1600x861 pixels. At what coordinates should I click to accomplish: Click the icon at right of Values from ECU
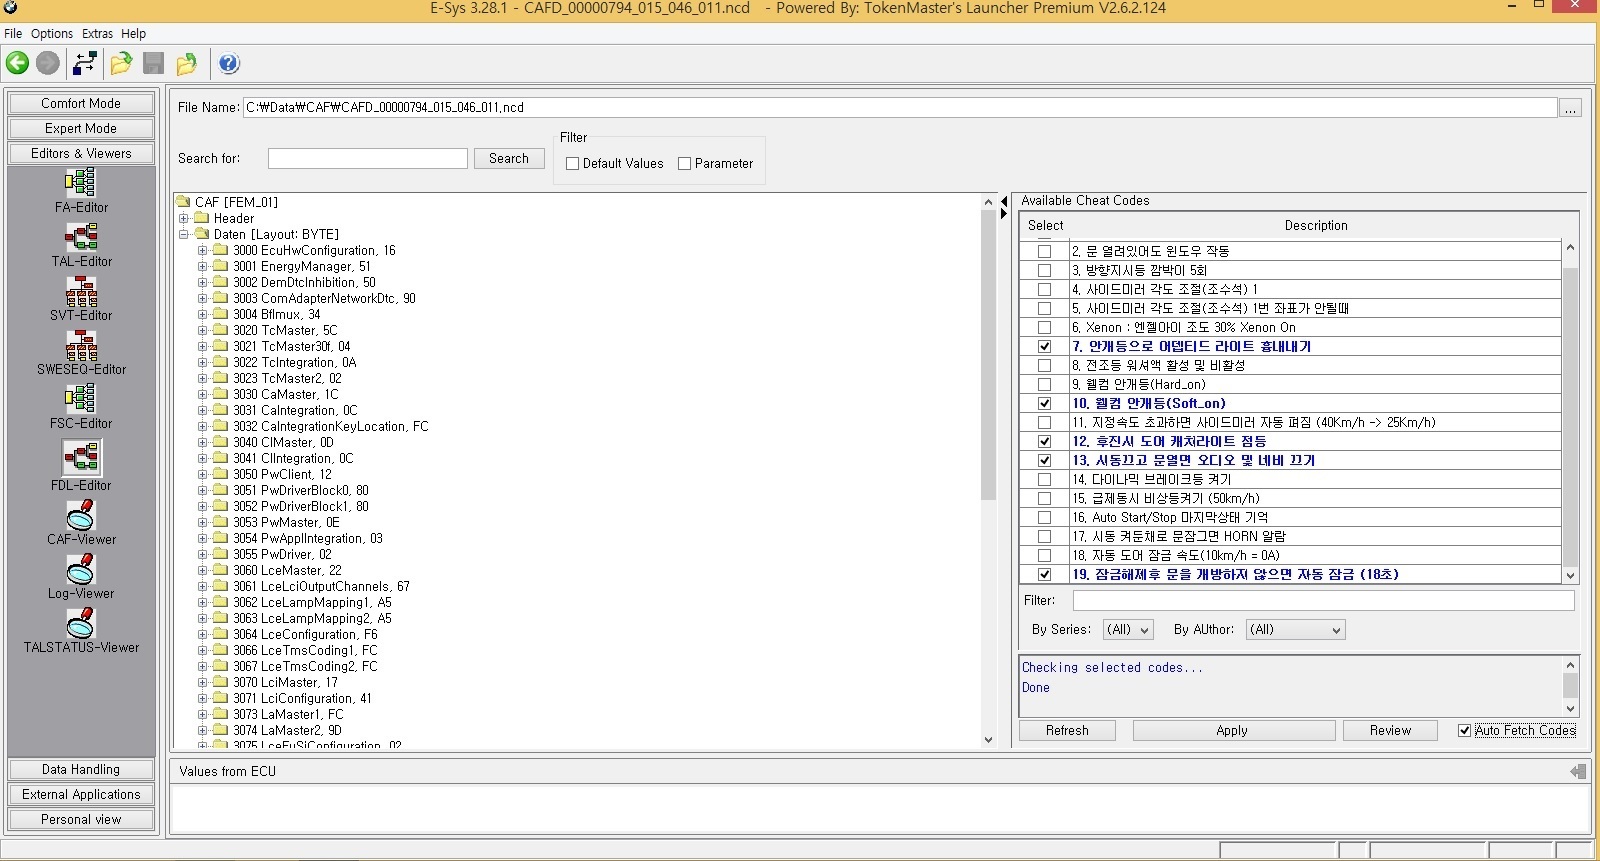(1578, 771)
